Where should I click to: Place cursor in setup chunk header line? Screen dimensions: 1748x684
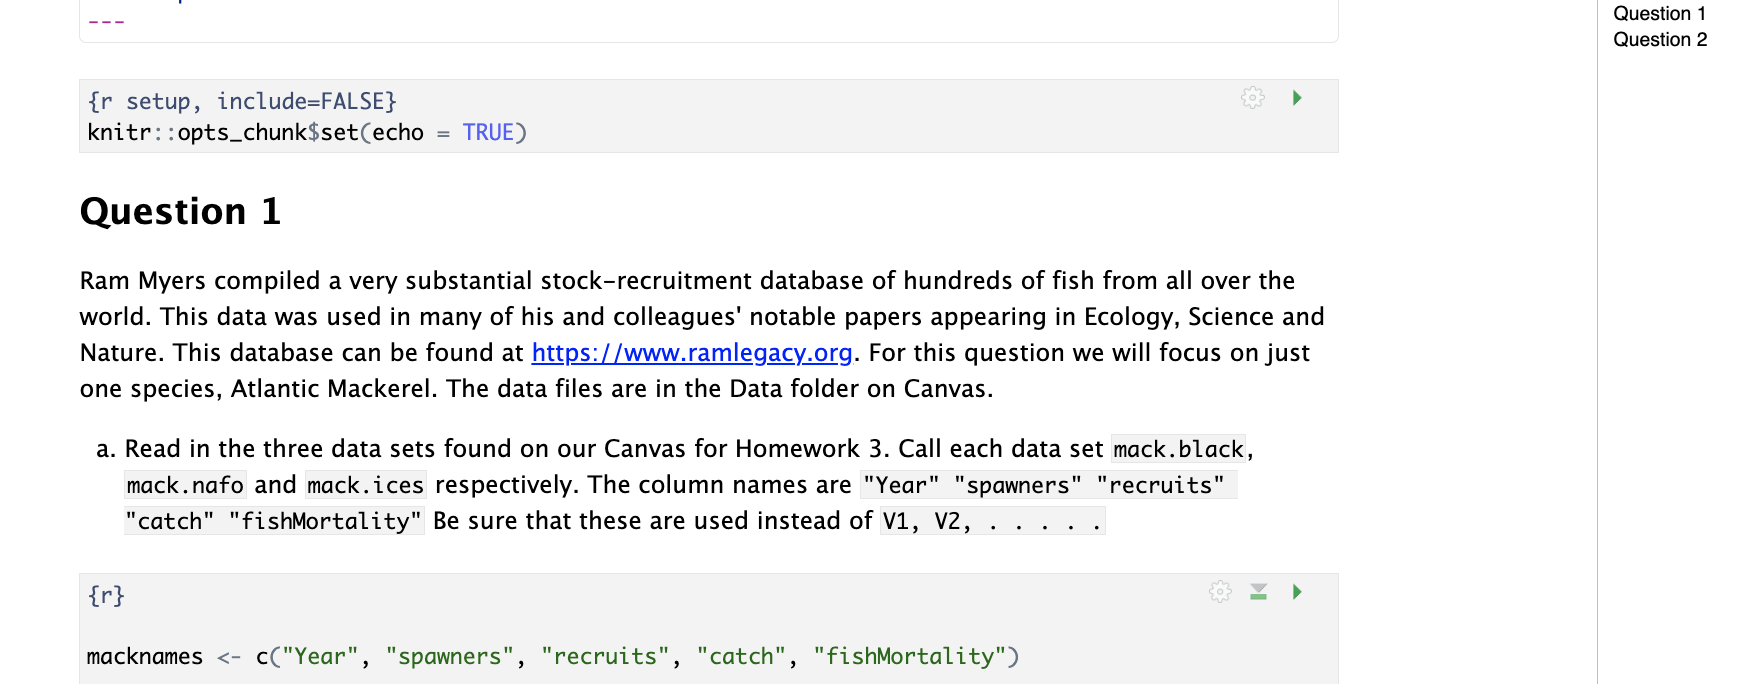click(242, 102)
